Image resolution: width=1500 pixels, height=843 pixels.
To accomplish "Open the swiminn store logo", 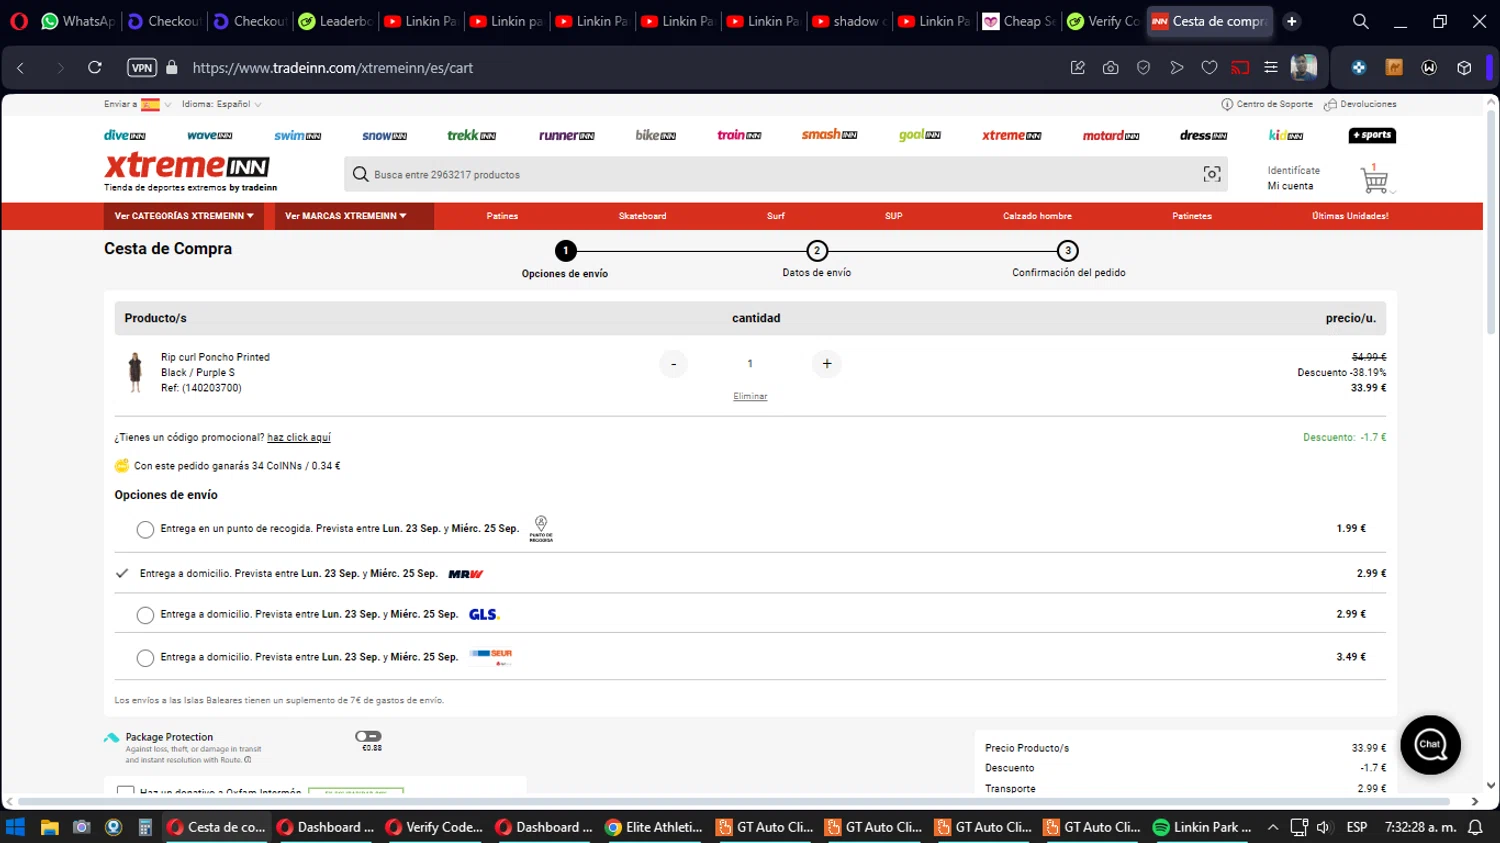I will (x=298, y=135).
